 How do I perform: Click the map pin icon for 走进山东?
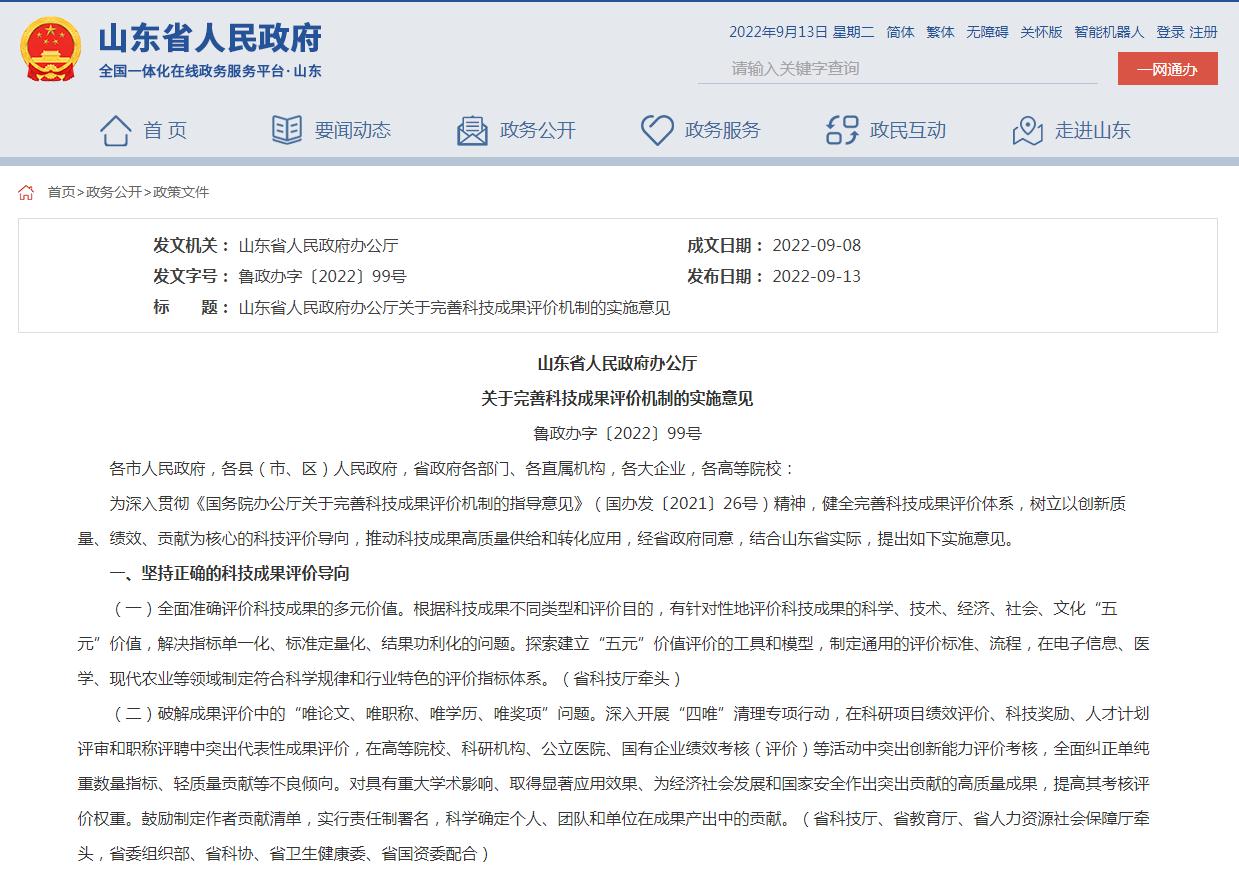tap(1027, 130)
